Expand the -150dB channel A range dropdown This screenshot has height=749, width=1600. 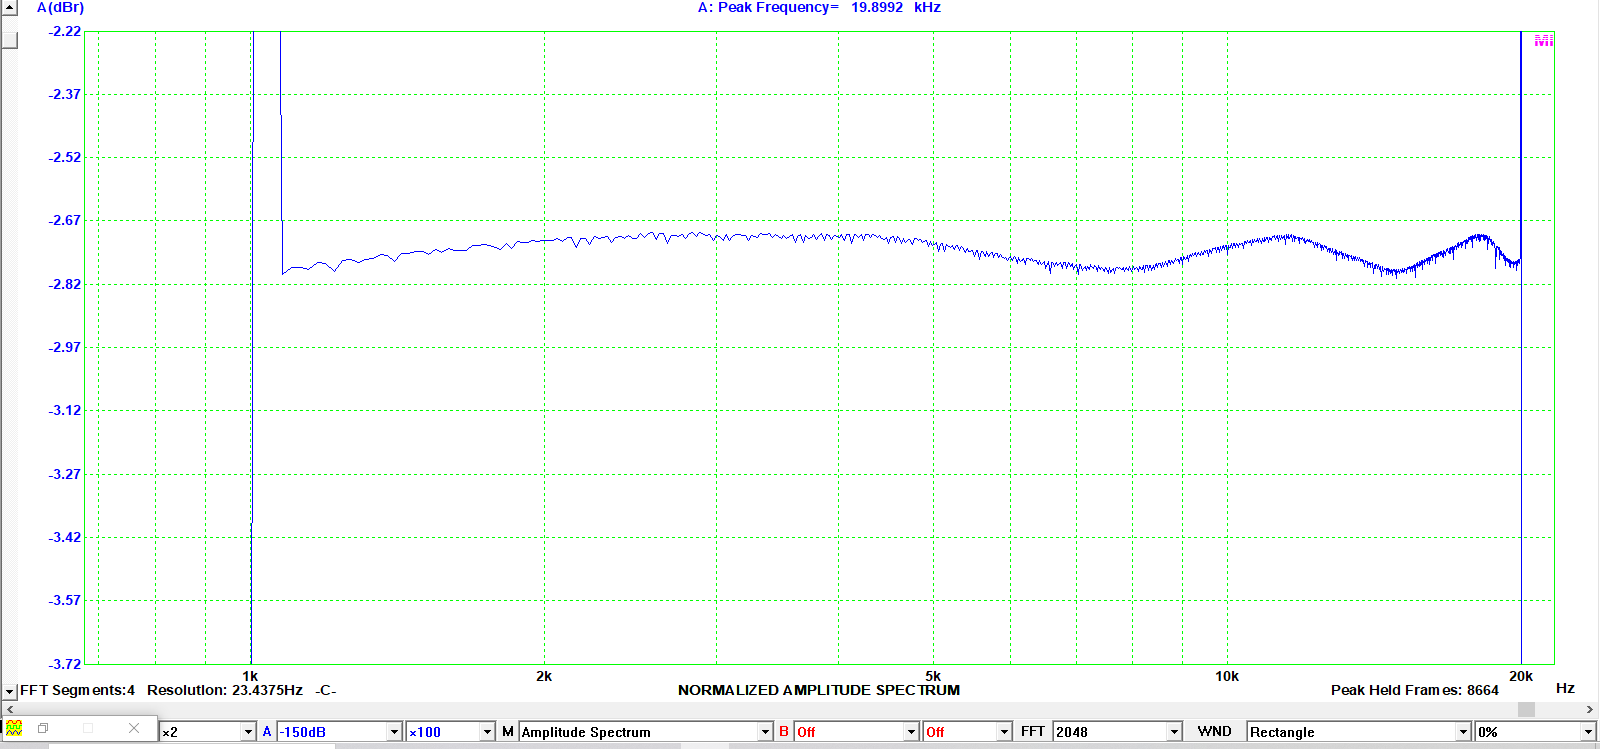[394, 732]
